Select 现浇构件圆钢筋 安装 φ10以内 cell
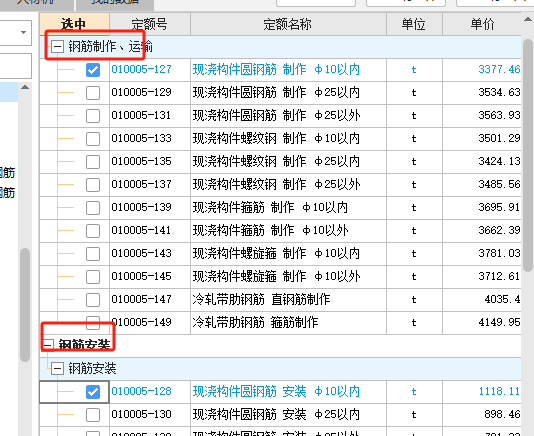This screenshot has width=534, height=436. click(288, 392)
